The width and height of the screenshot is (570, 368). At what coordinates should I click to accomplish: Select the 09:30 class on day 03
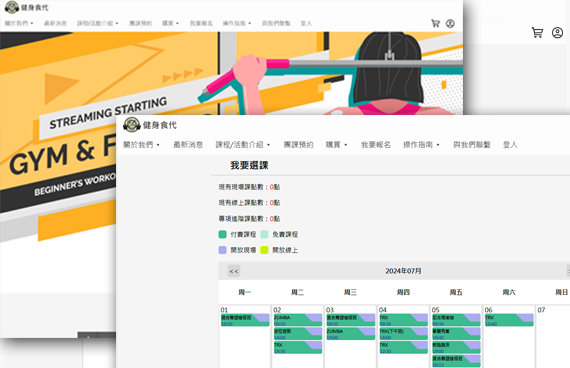(350, 320)
